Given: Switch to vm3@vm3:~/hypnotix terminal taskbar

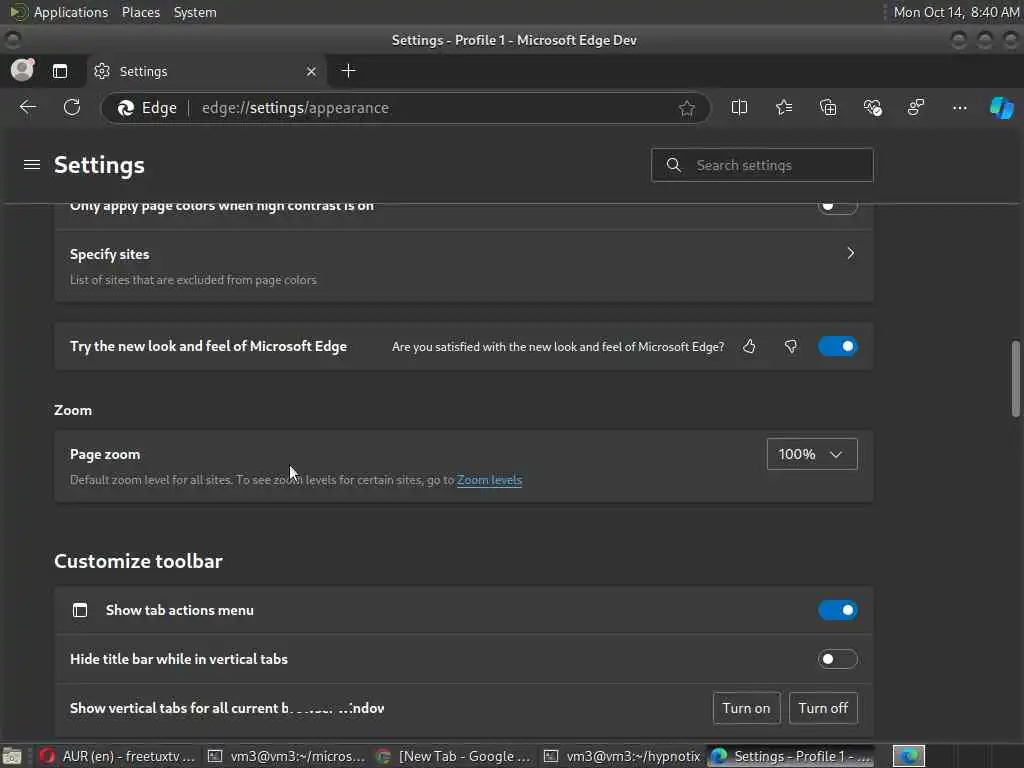Looking at the screenshot, I should (622, 756).
